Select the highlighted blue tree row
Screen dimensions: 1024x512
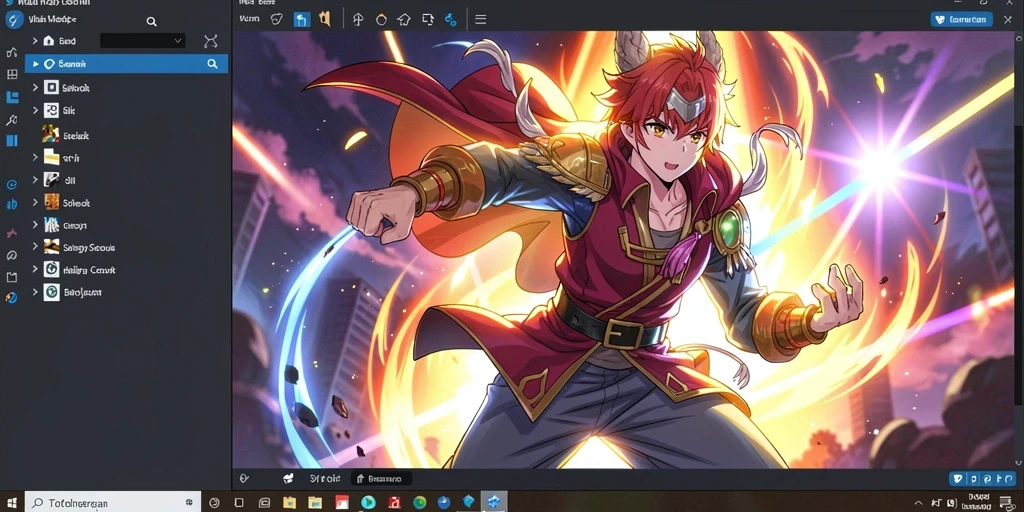point(127,63)
